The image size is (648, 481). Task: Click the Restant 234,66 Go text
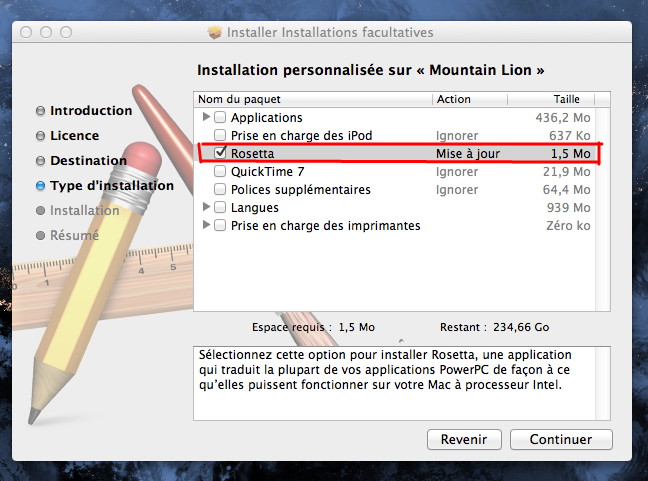pyautogui.click(x=494, y=327)
